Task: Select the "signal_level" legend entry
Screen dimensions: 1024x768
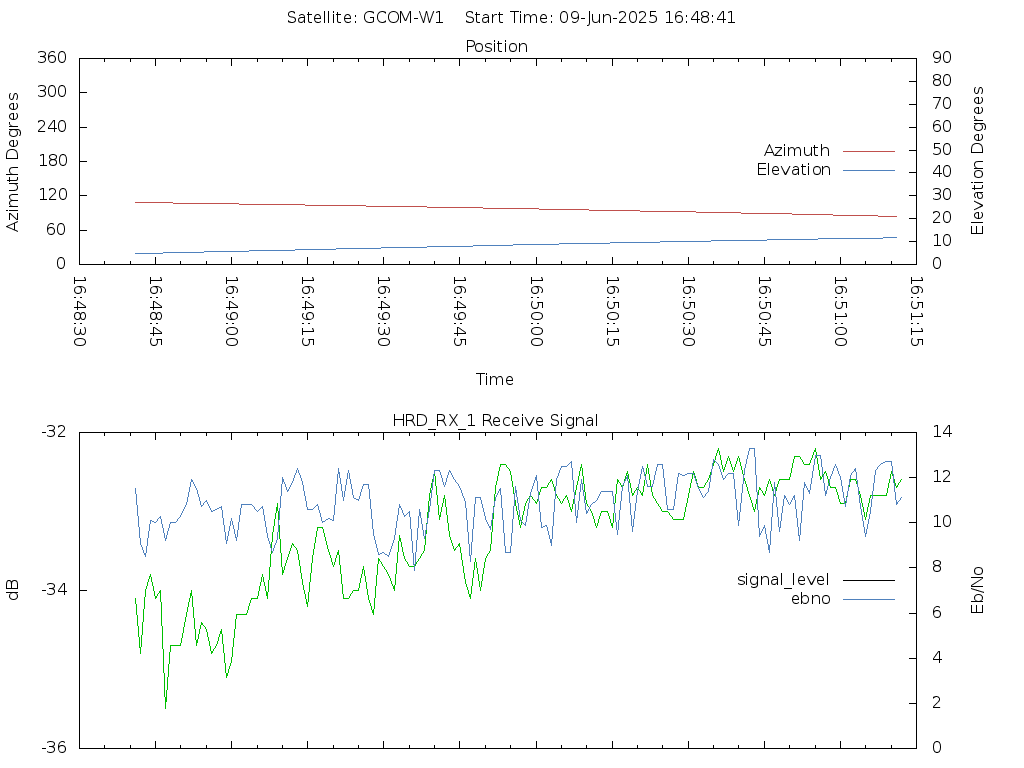Action: [783, 580]
